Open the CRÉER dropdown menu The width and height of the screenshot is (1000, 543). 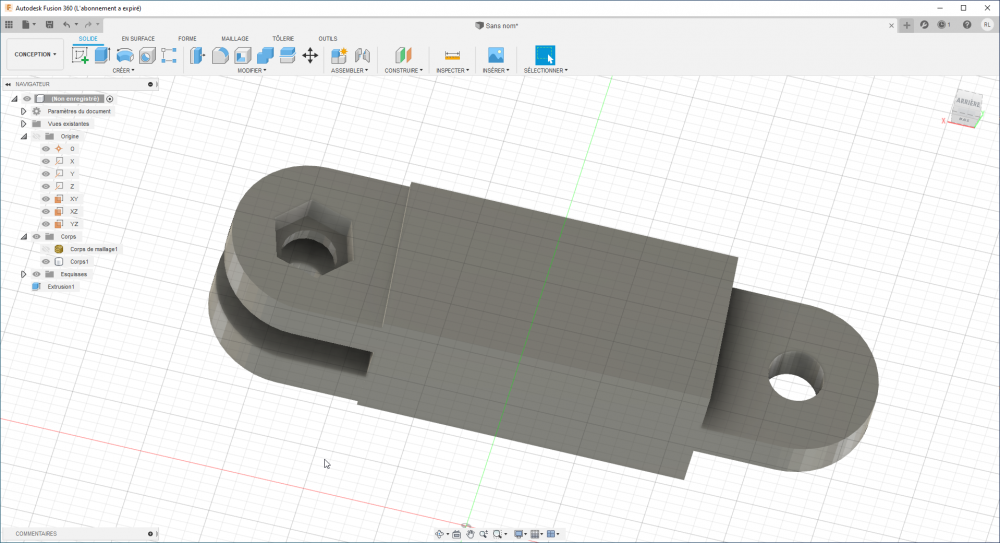pos(123,70)
